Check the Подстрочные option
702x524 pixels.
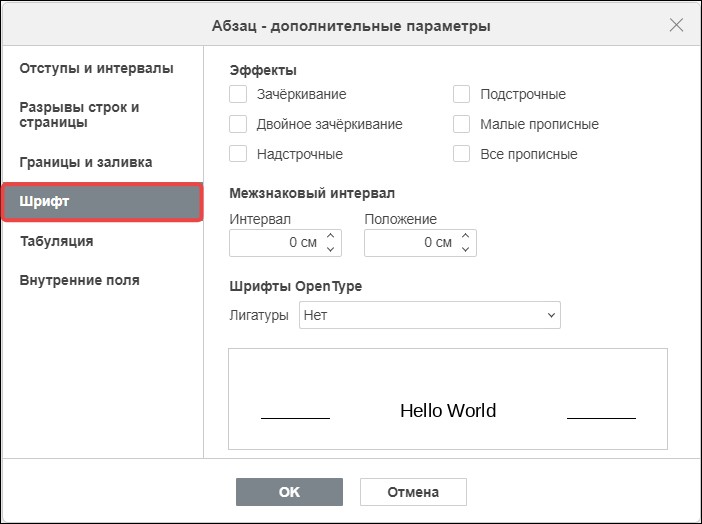tap(461, 94)
